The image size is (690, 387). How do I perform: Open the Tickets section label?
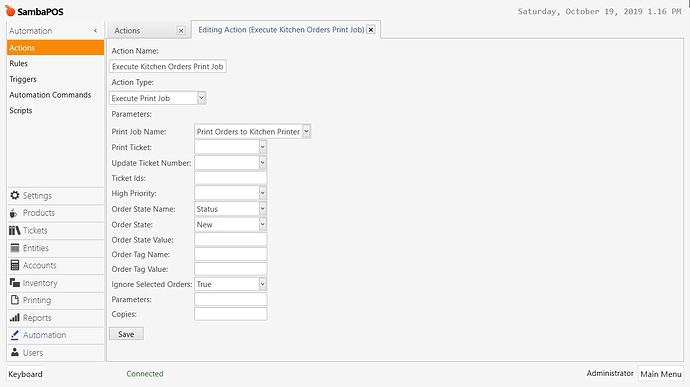[35, 230]
